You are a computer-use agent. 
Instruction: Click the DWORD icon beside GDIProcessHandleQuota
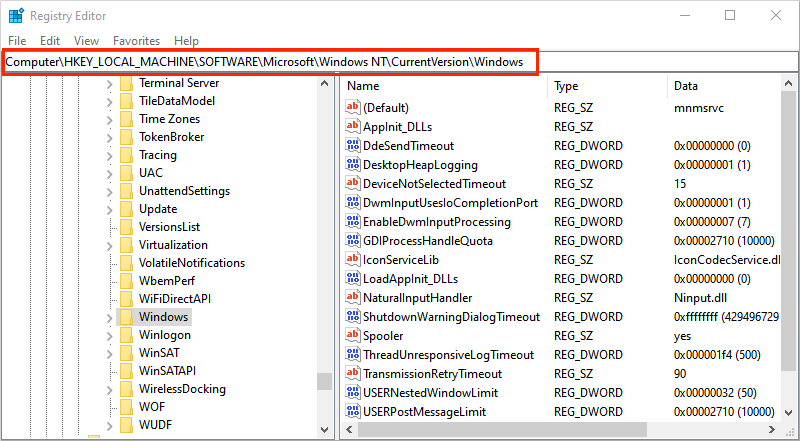point(353,240)
